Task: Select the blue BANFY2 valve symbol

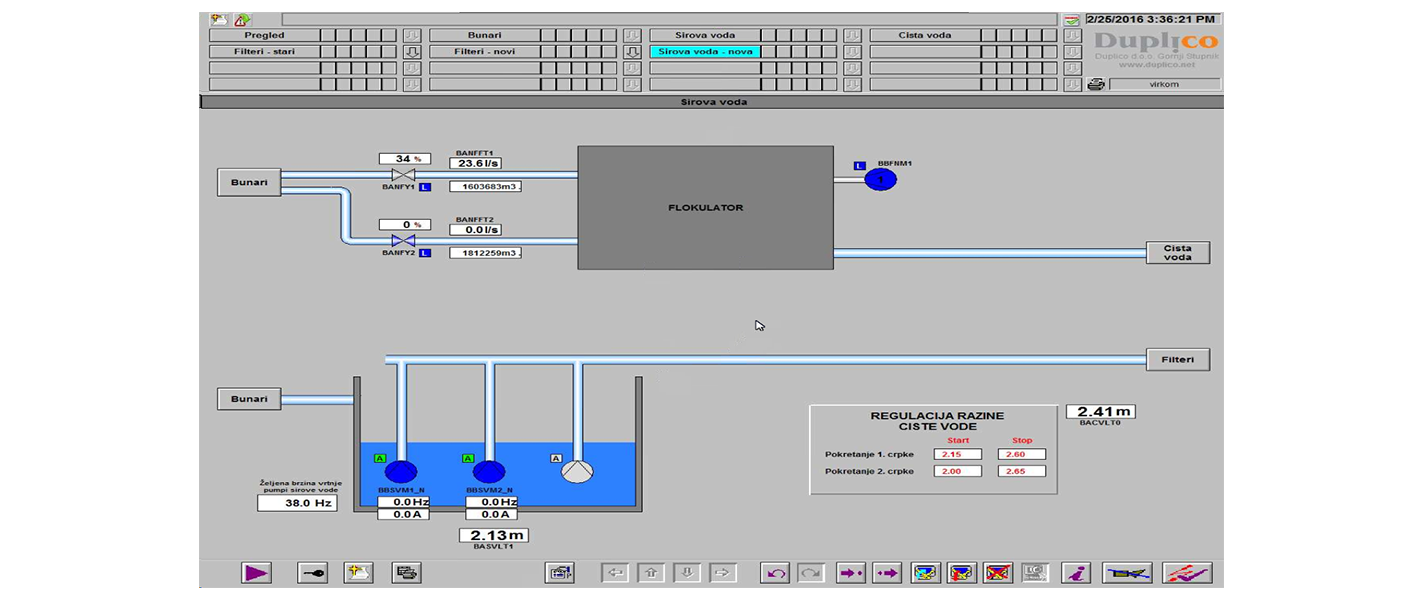Action: coord(403,241)
